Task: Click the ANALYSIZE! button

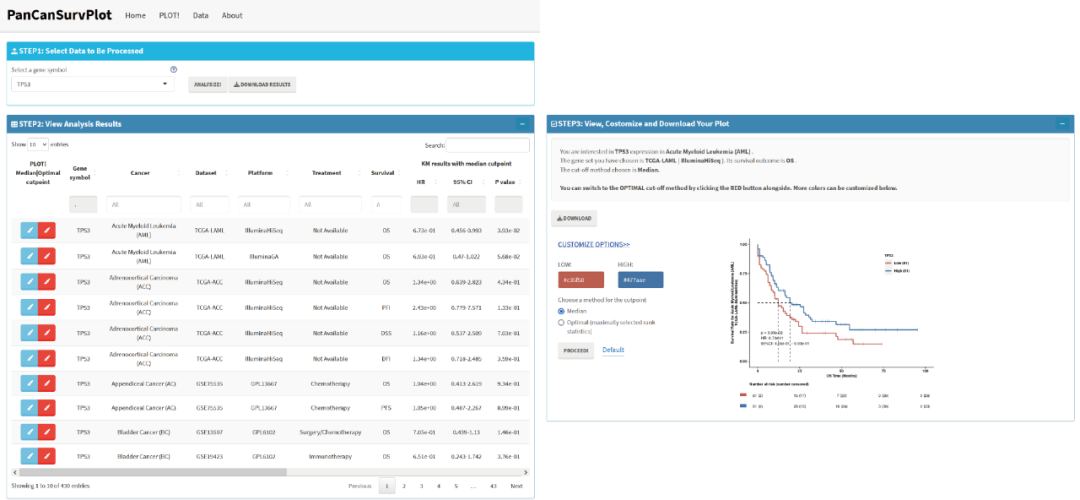Action: (207, 84)
